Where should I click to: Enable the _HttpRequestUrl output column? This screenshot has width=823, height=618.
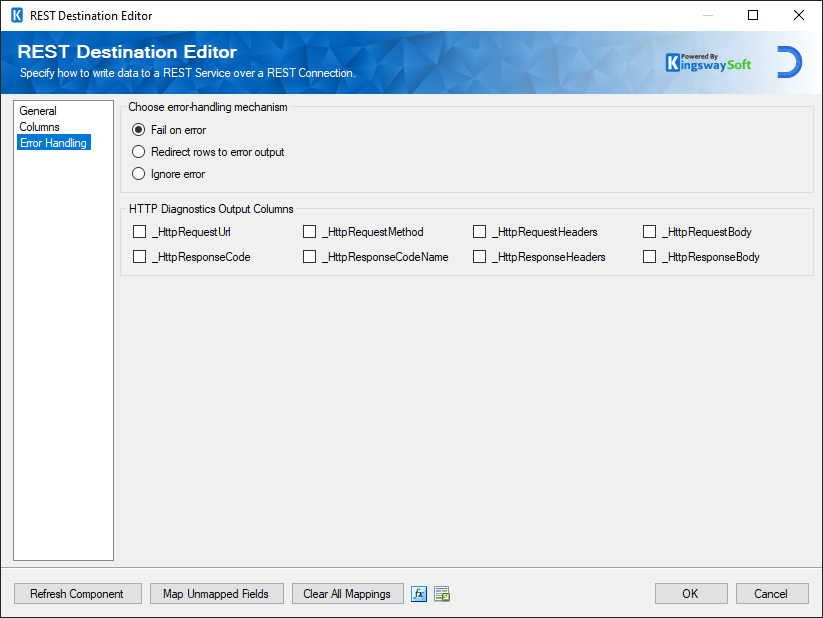point(139,231)
